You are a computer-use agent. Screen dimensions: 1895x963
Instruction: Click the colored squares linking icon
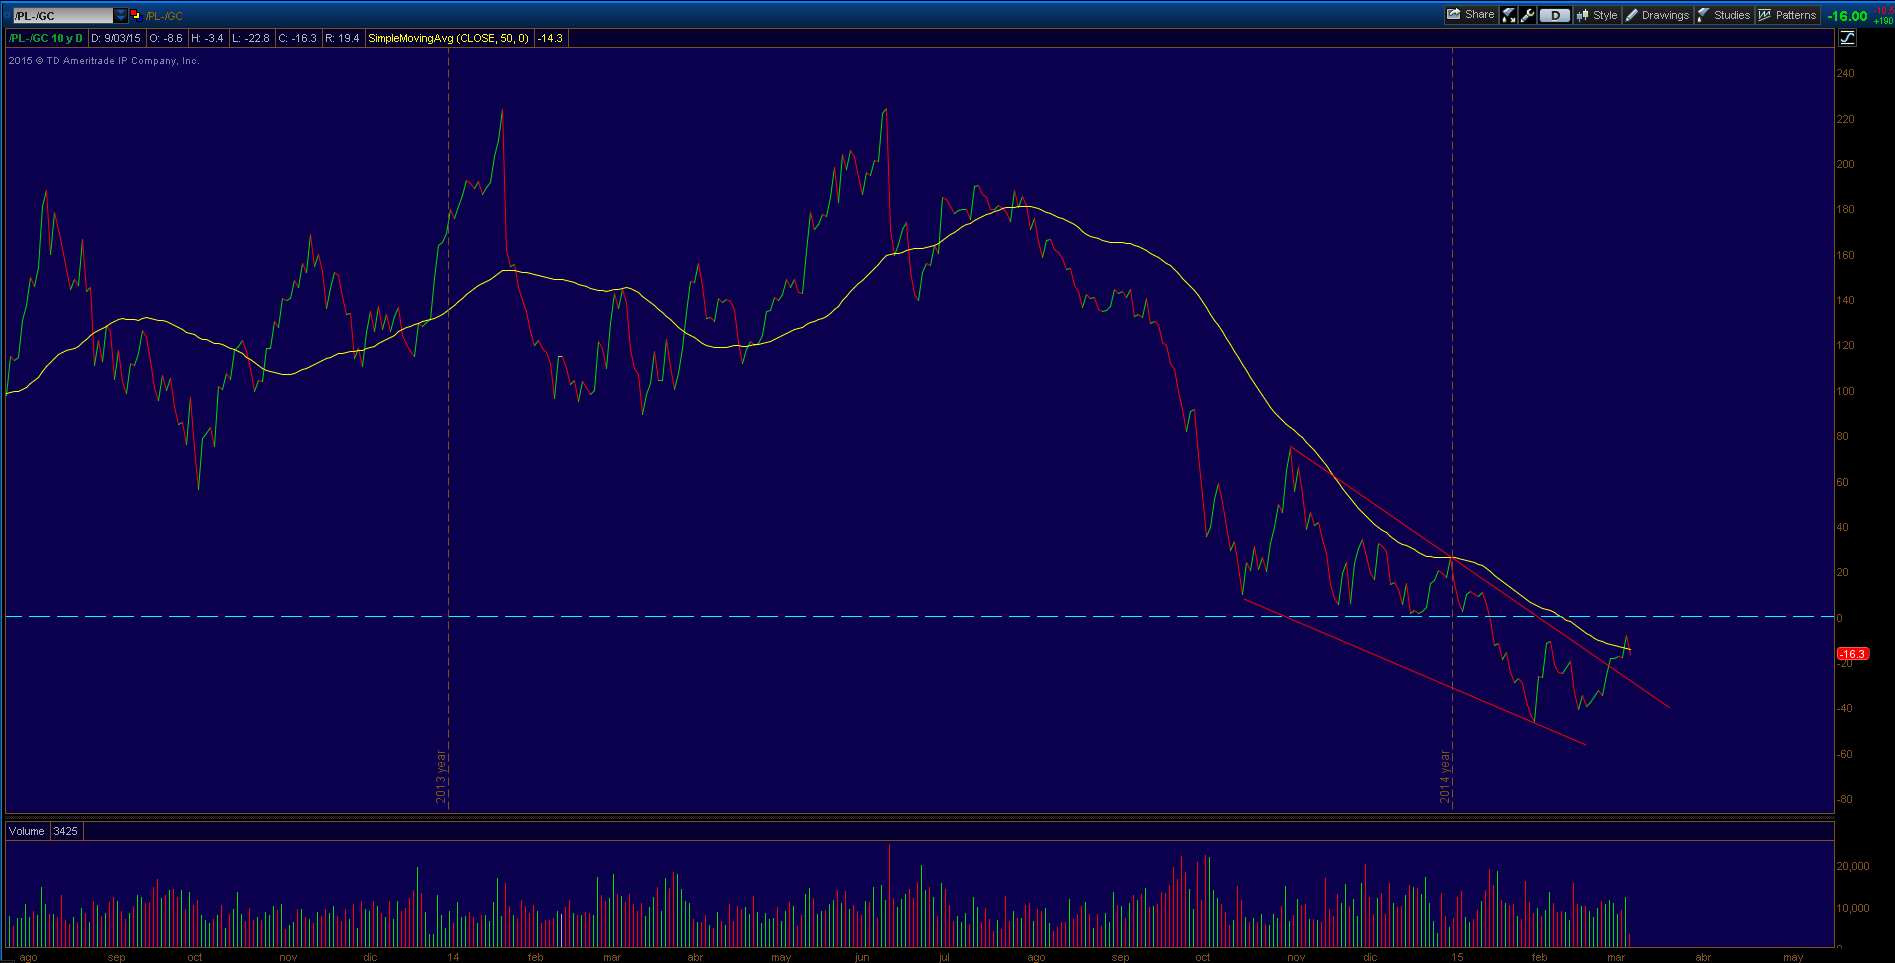tap(136, 15)
